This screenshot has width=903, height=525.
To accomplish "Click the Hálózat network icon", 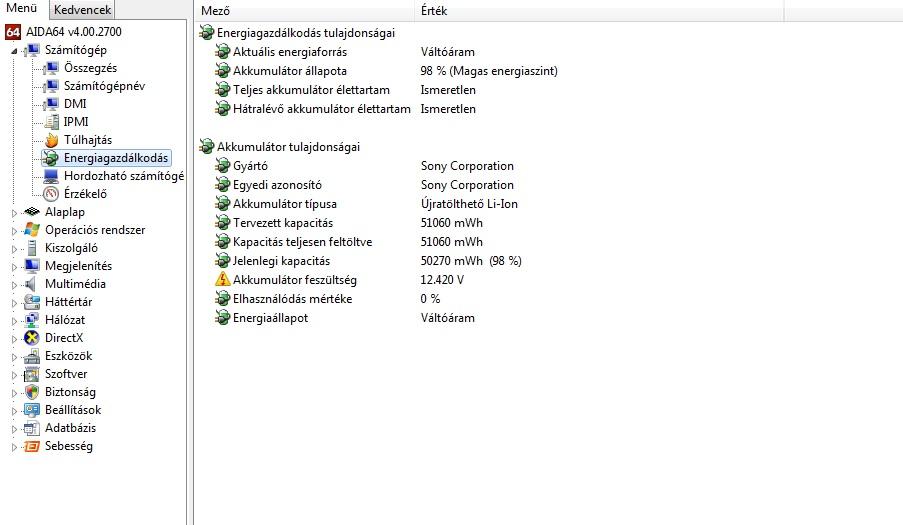I will click(32, 320).
